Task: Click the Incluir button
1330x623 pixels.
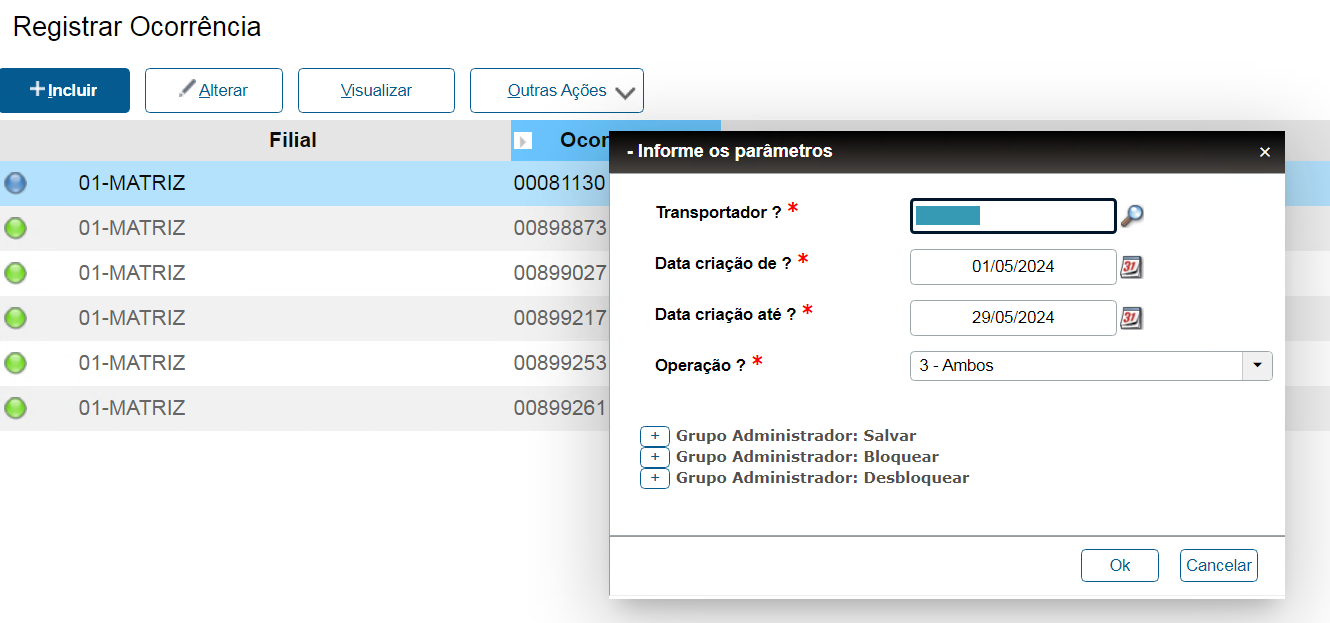Action: point(65,91)
